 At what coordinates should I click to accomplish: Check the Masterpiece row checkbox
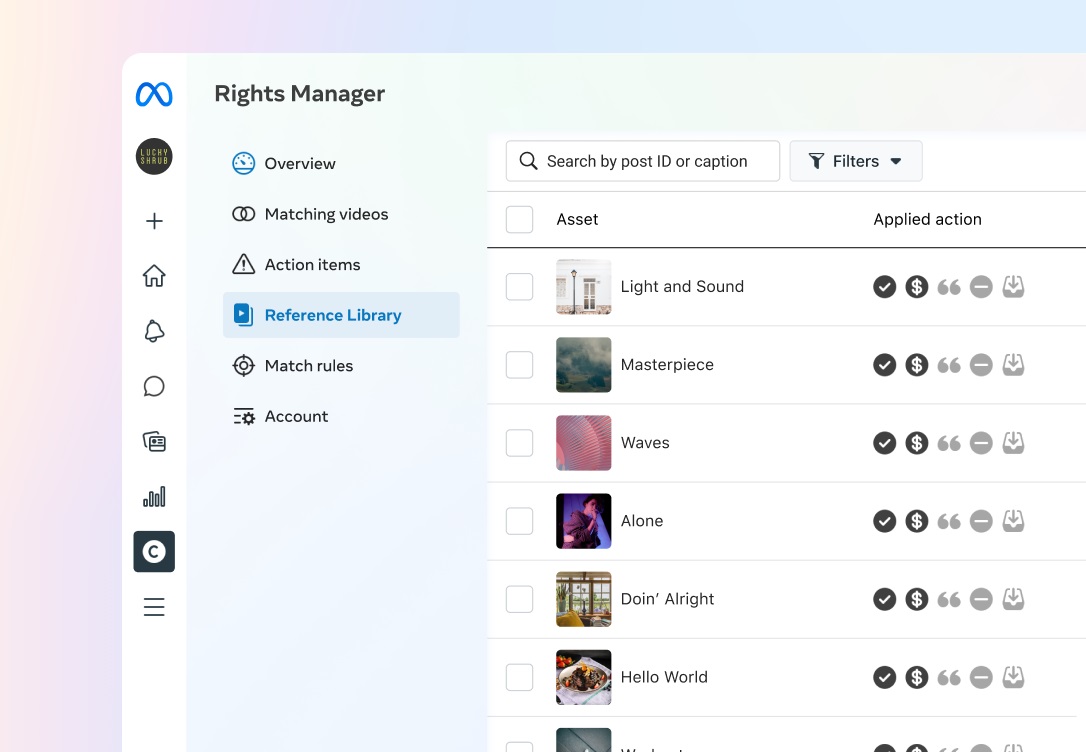(x=519, y=365)
